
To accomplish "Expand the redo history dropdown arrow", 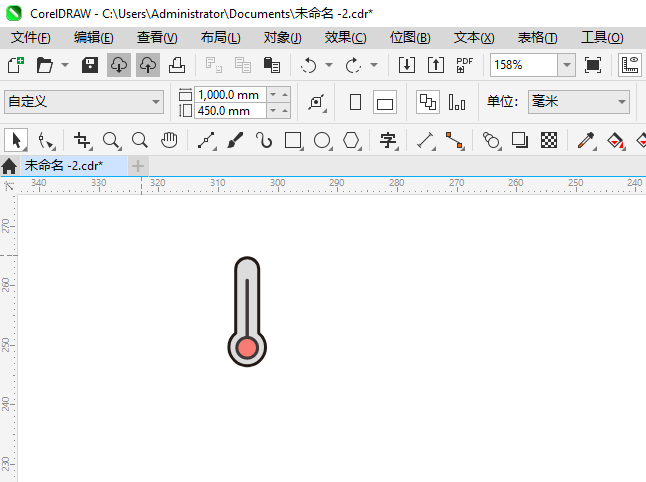I will point(374,65).
